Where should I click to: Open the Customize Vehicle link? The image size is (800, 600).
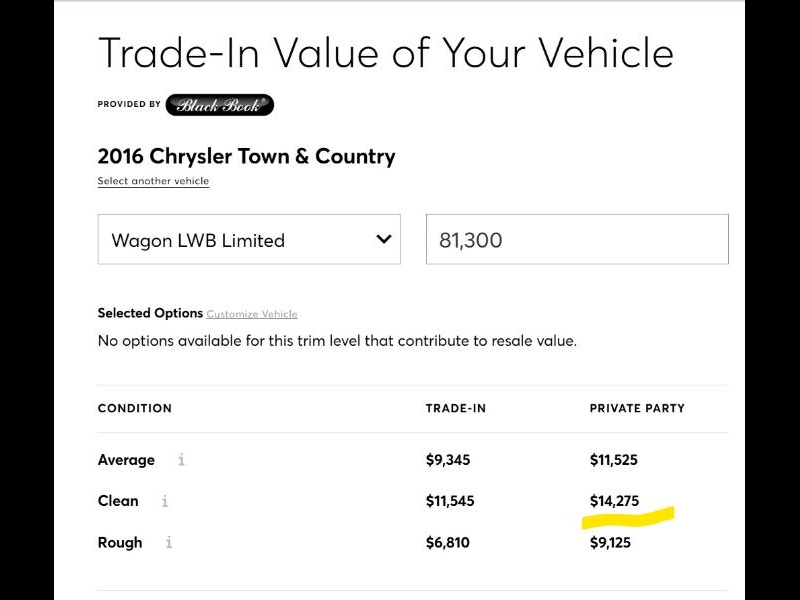[x=252, y=314]
